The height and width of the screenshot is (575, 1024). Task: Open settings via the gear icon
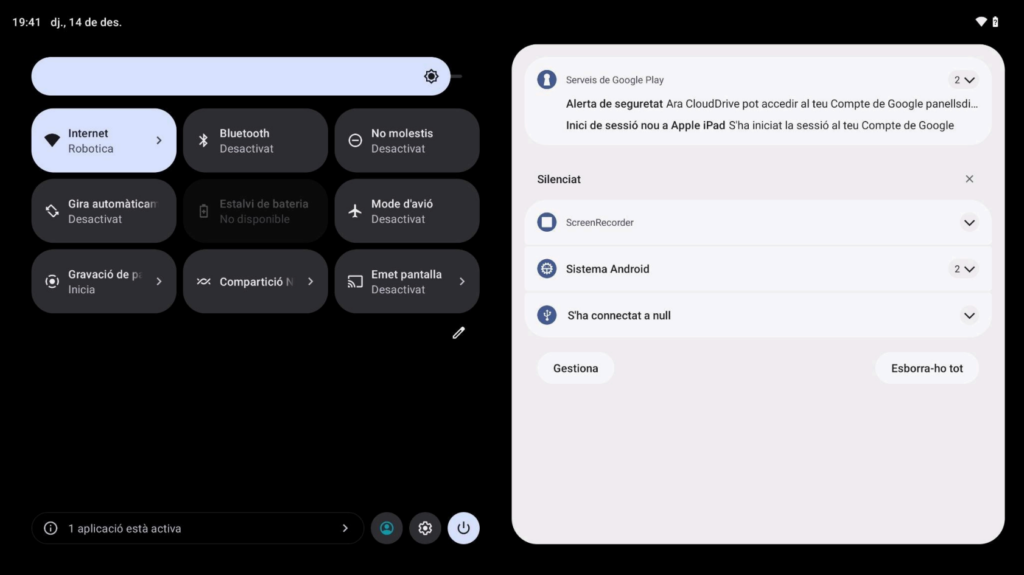[425, 528]
